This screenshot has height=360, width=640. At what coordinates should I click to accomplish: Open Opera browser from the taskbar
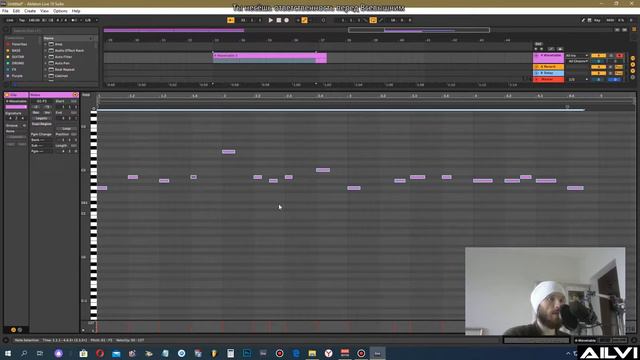(x=100, y=353)
